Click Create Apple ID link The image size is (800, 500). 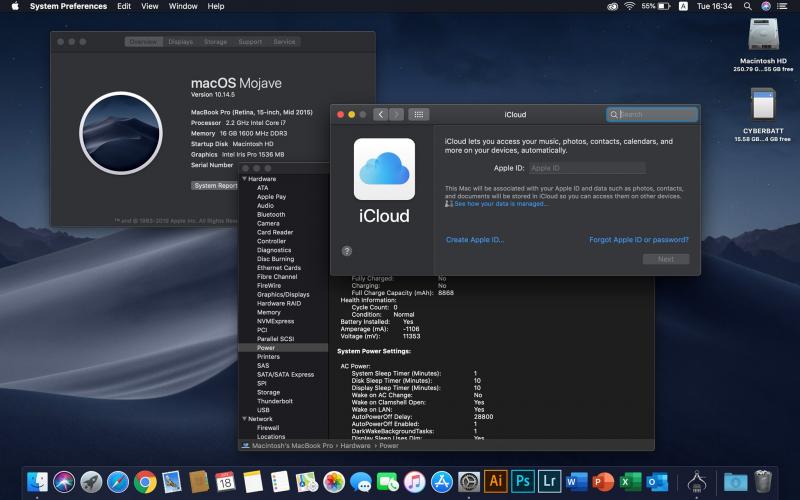pos(474,239)
